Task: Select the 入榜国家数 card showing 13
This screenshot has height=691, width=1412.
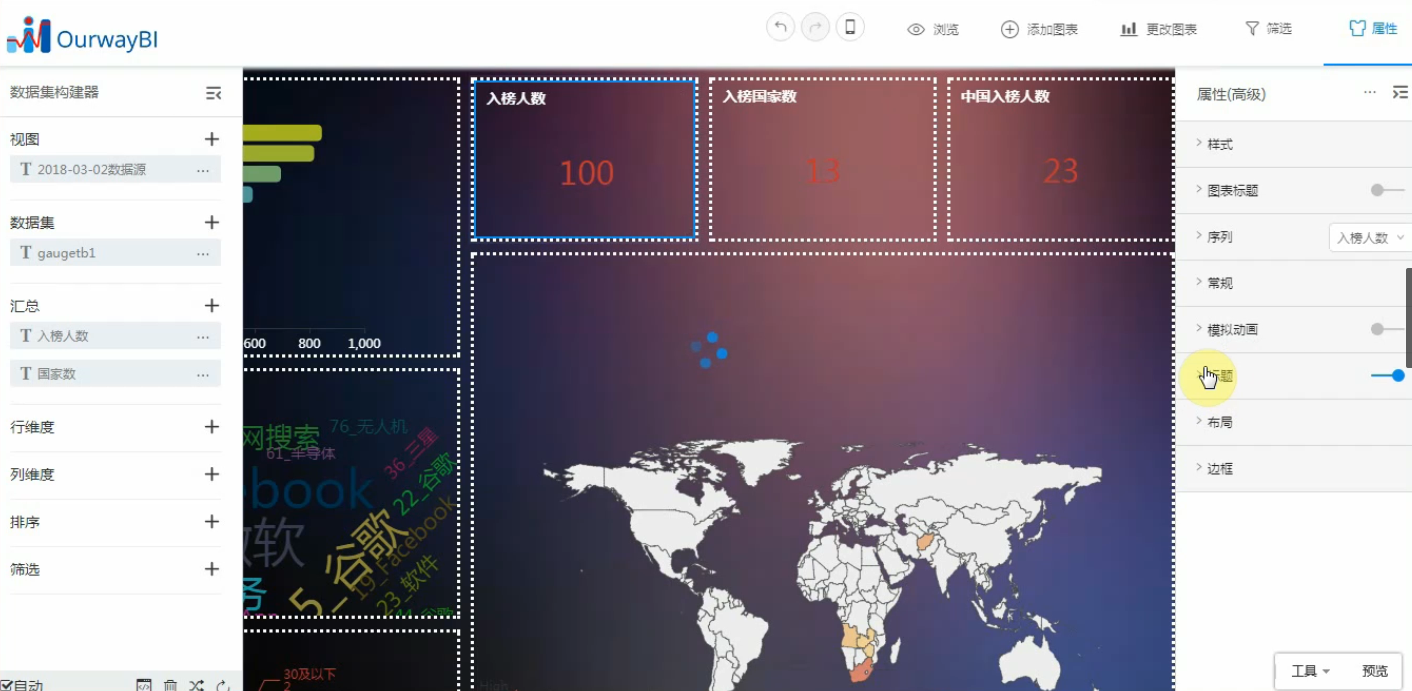Action: (x=822, y=159)
